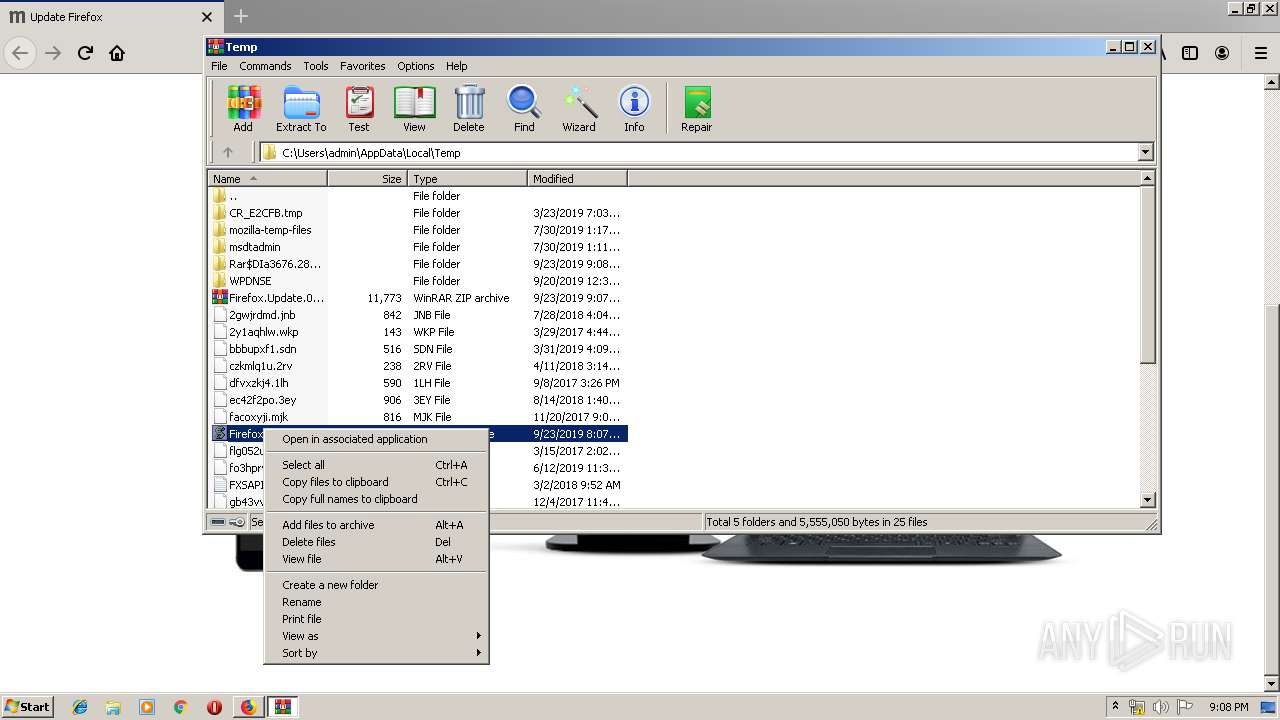
Task: Open the Tools menu
Action: (316, 66)
